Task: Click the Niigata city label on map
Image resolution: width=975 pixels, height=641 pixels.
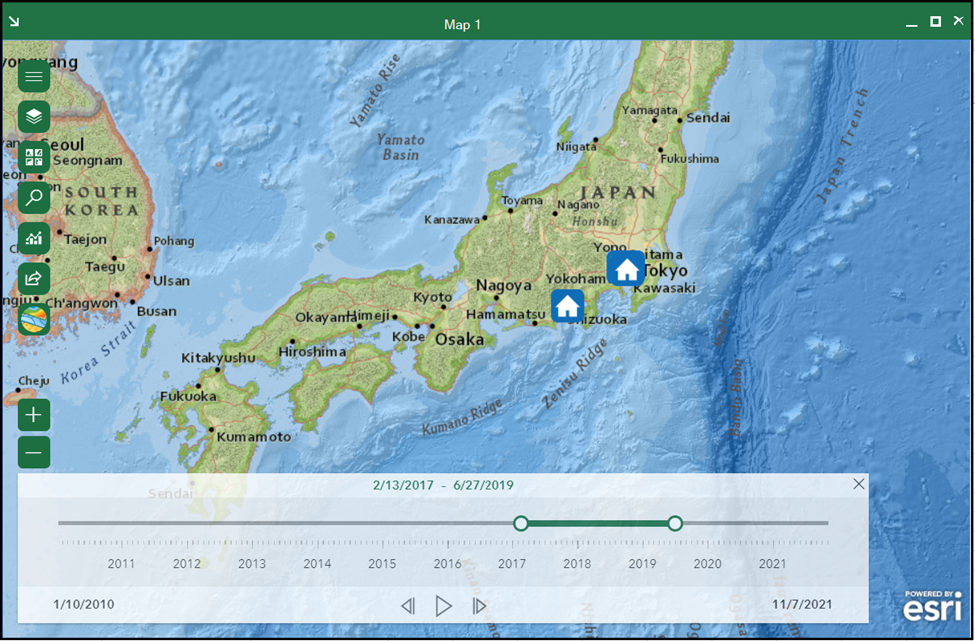Action: (576, 147)
